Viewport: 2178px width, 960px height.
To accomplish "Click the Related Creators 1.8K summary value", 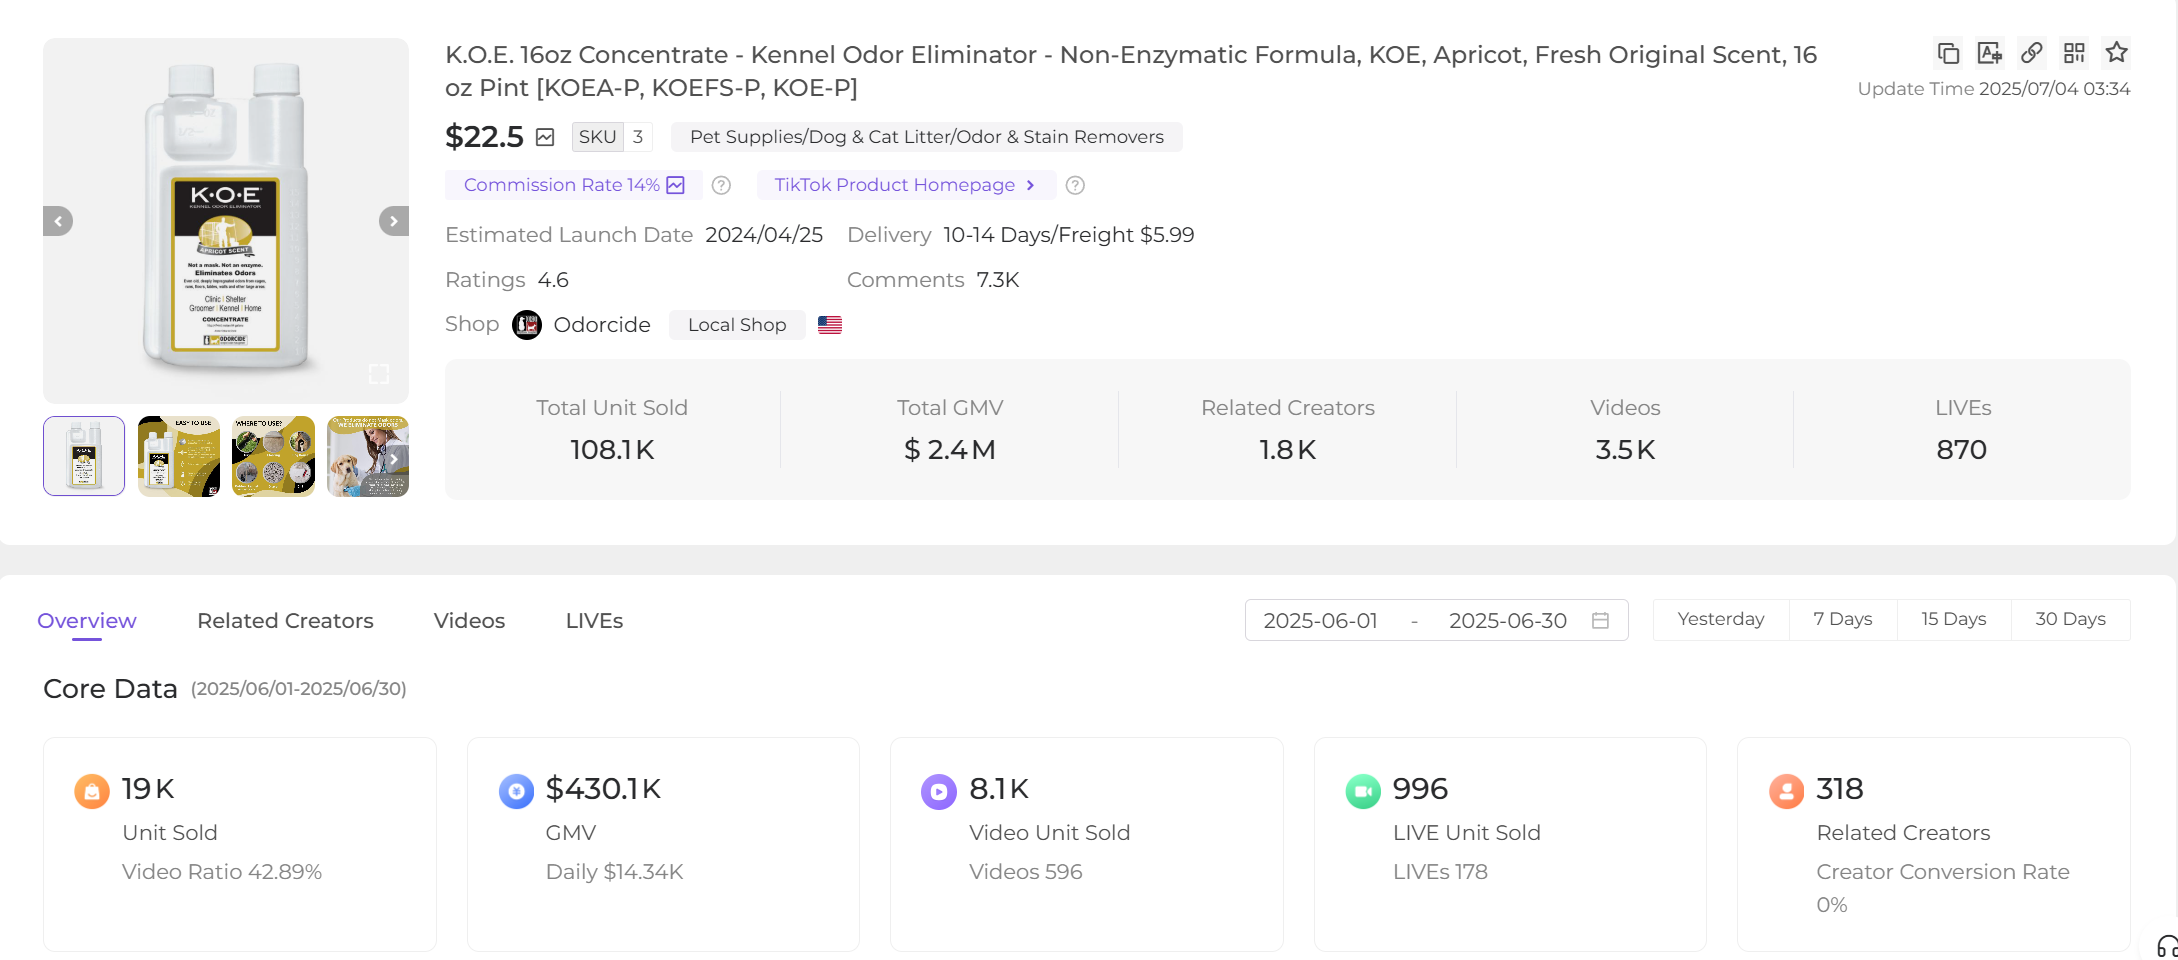I will point(1288,450).
